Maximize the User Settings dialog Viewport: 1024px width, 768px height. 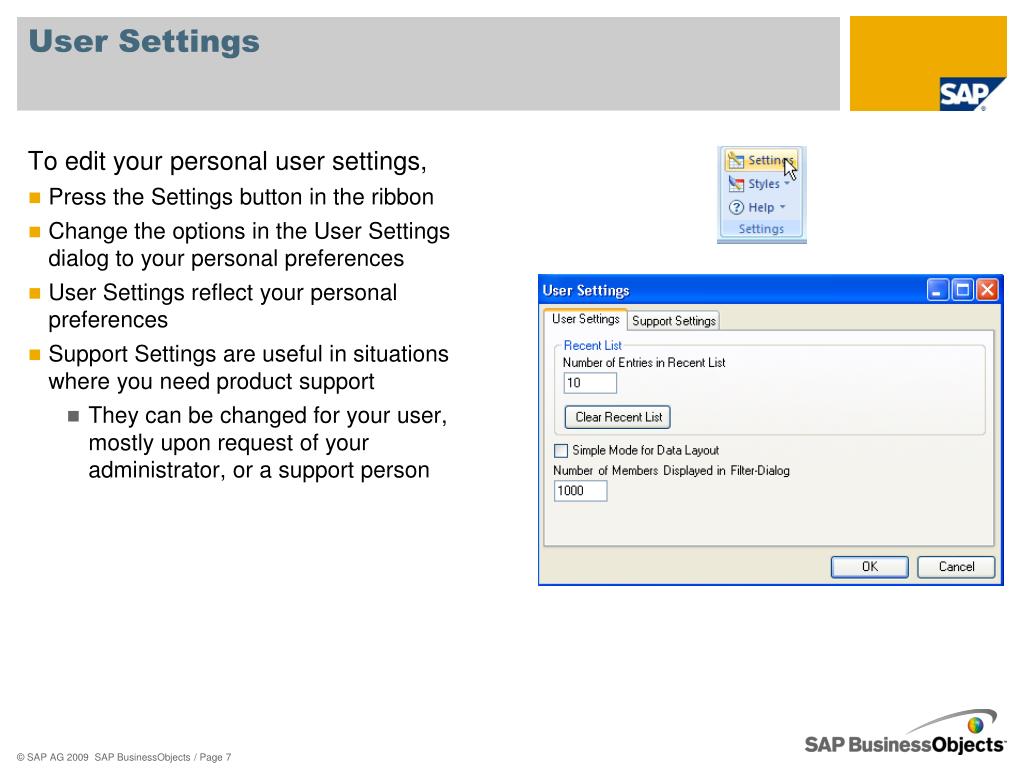(x=963, y=290)
